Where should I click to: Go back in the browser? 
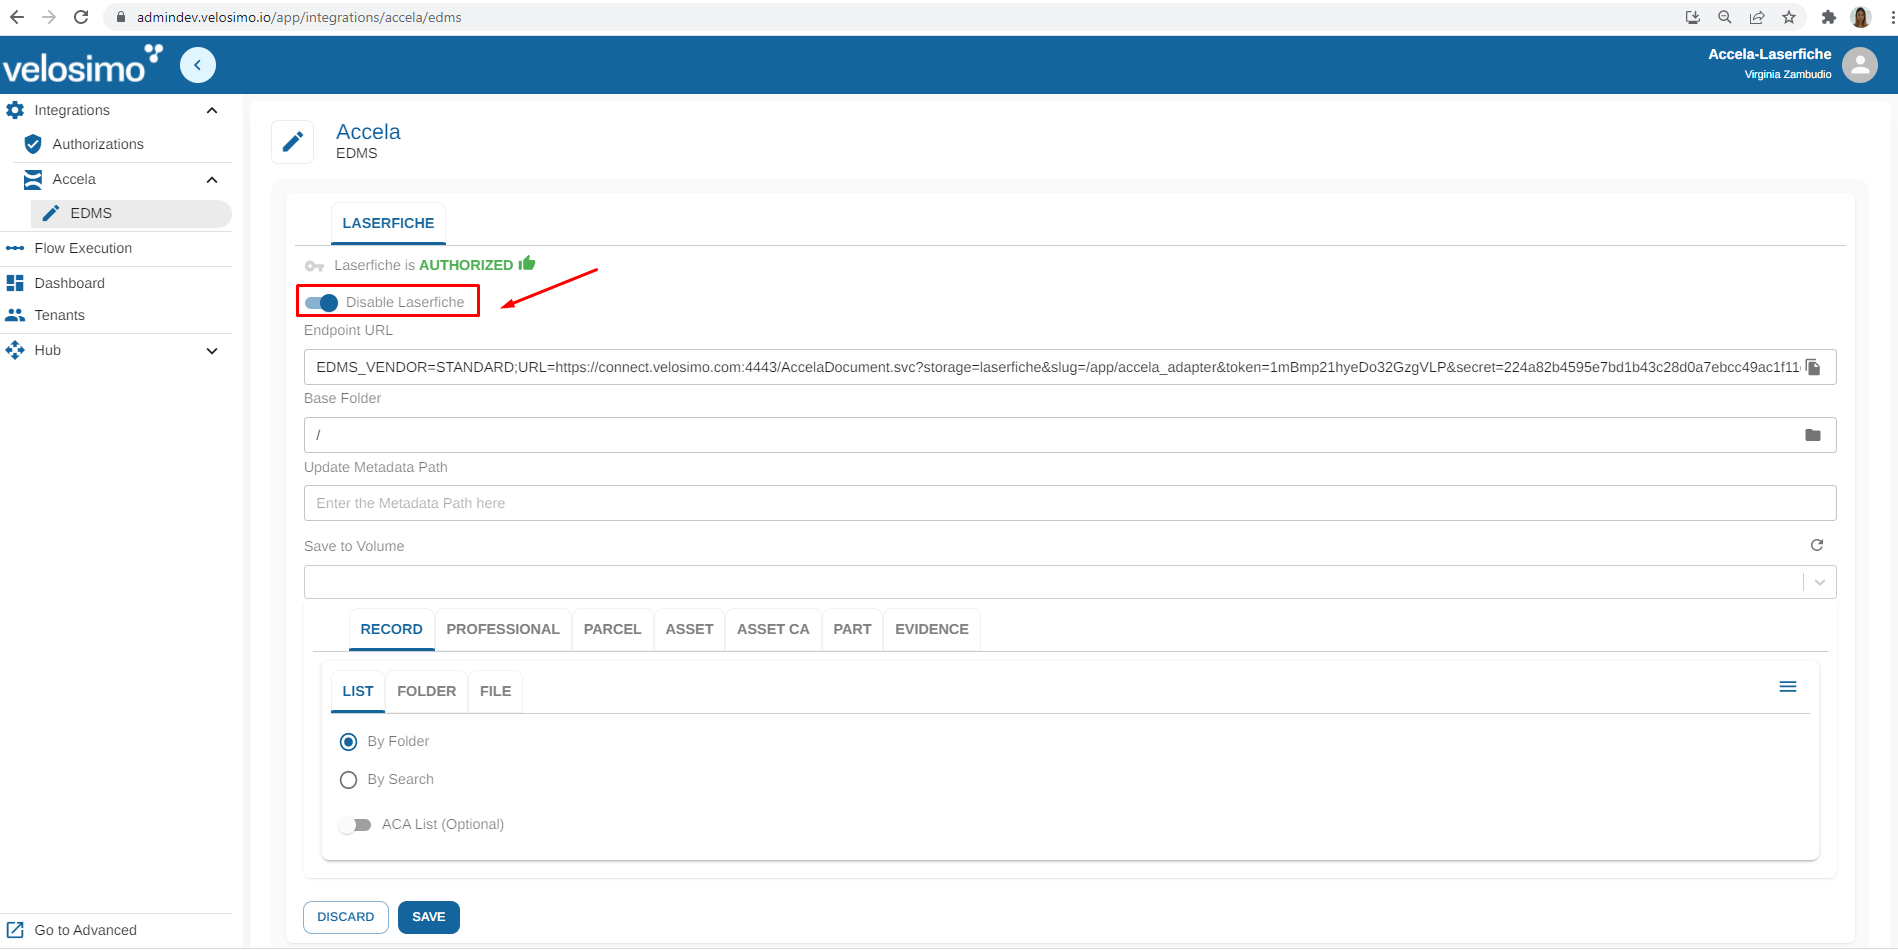click(17, 17)
